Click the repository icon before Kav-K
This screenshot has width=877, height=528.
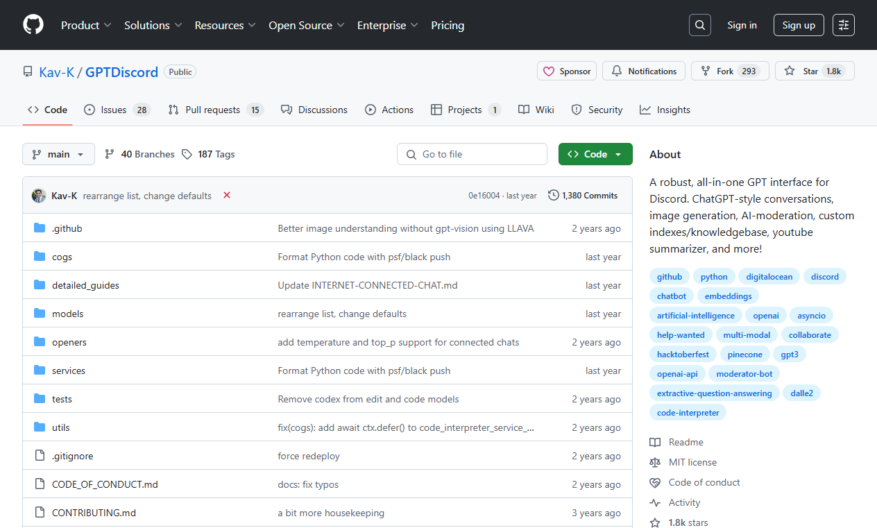(x=27, y=72)
